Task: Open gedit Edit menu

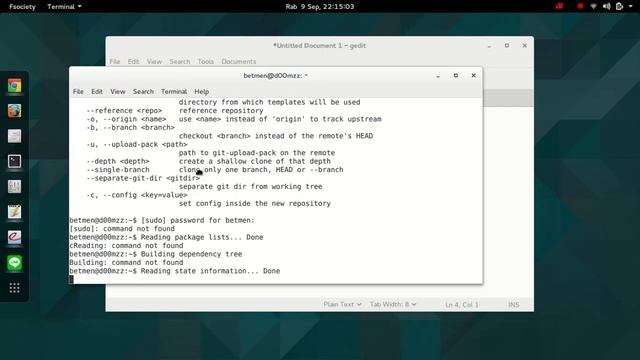Action: 133,62
